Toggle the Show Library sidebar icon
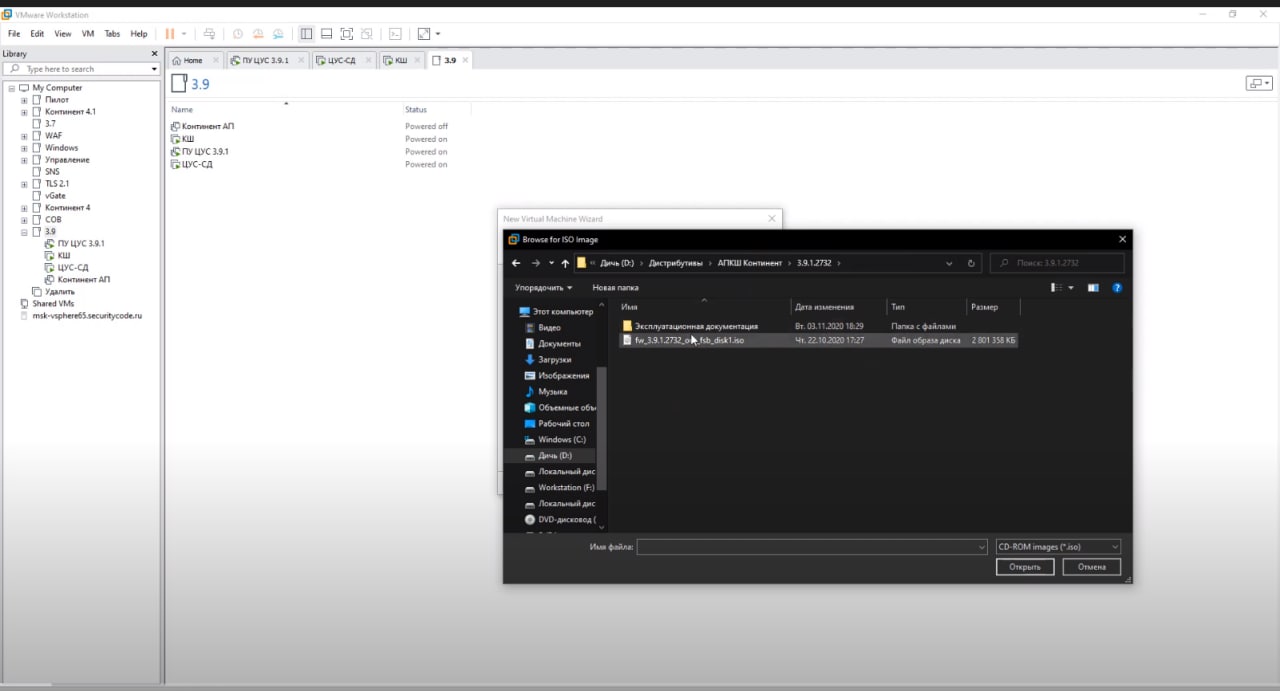 pos(307,34)
